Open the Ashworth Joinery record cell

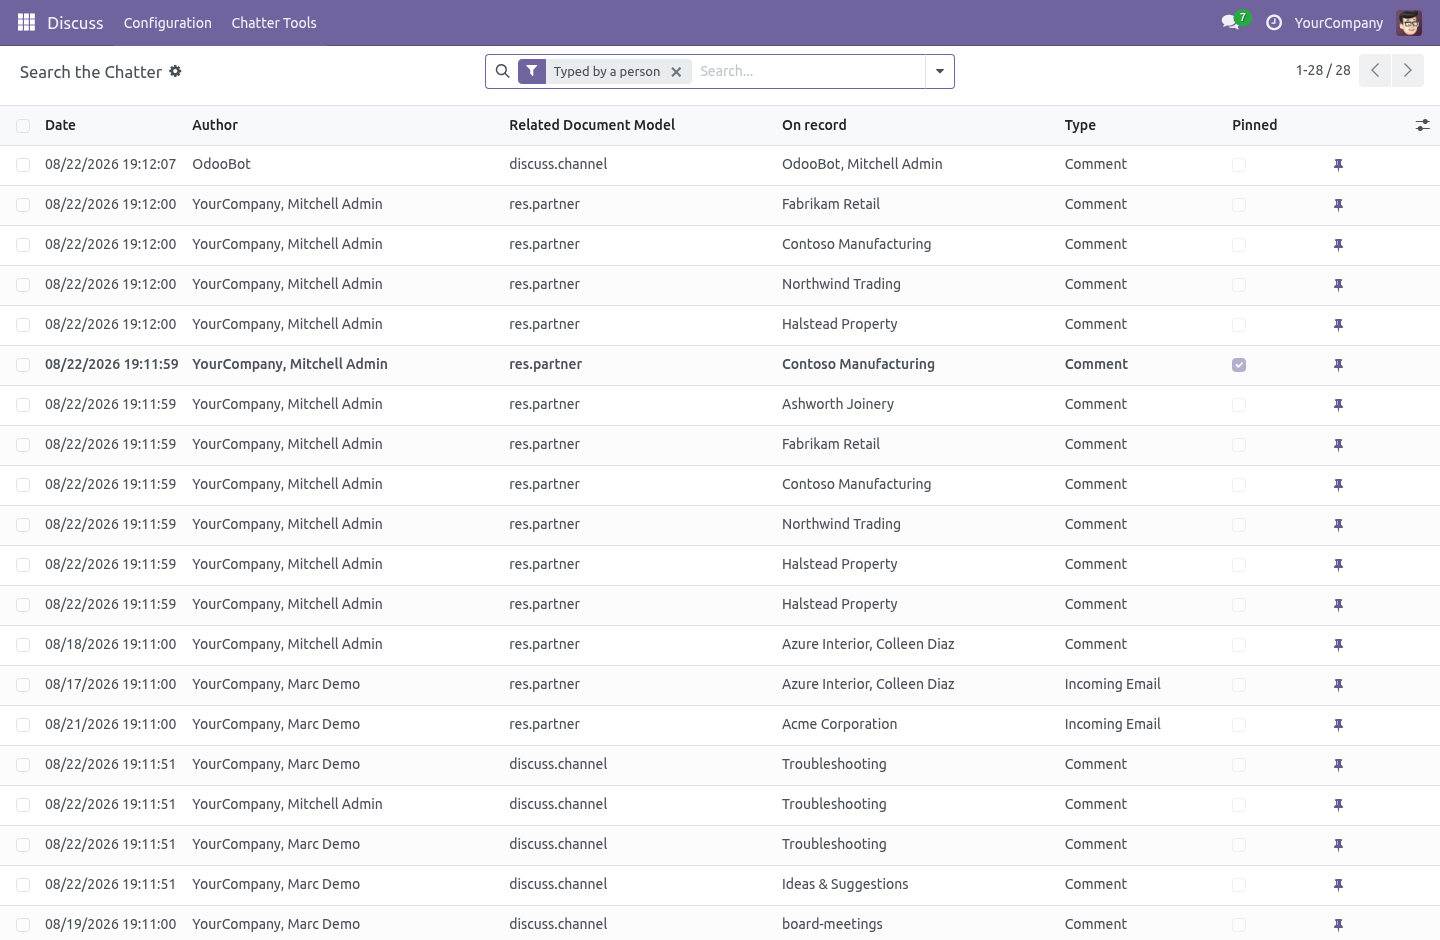838,404
